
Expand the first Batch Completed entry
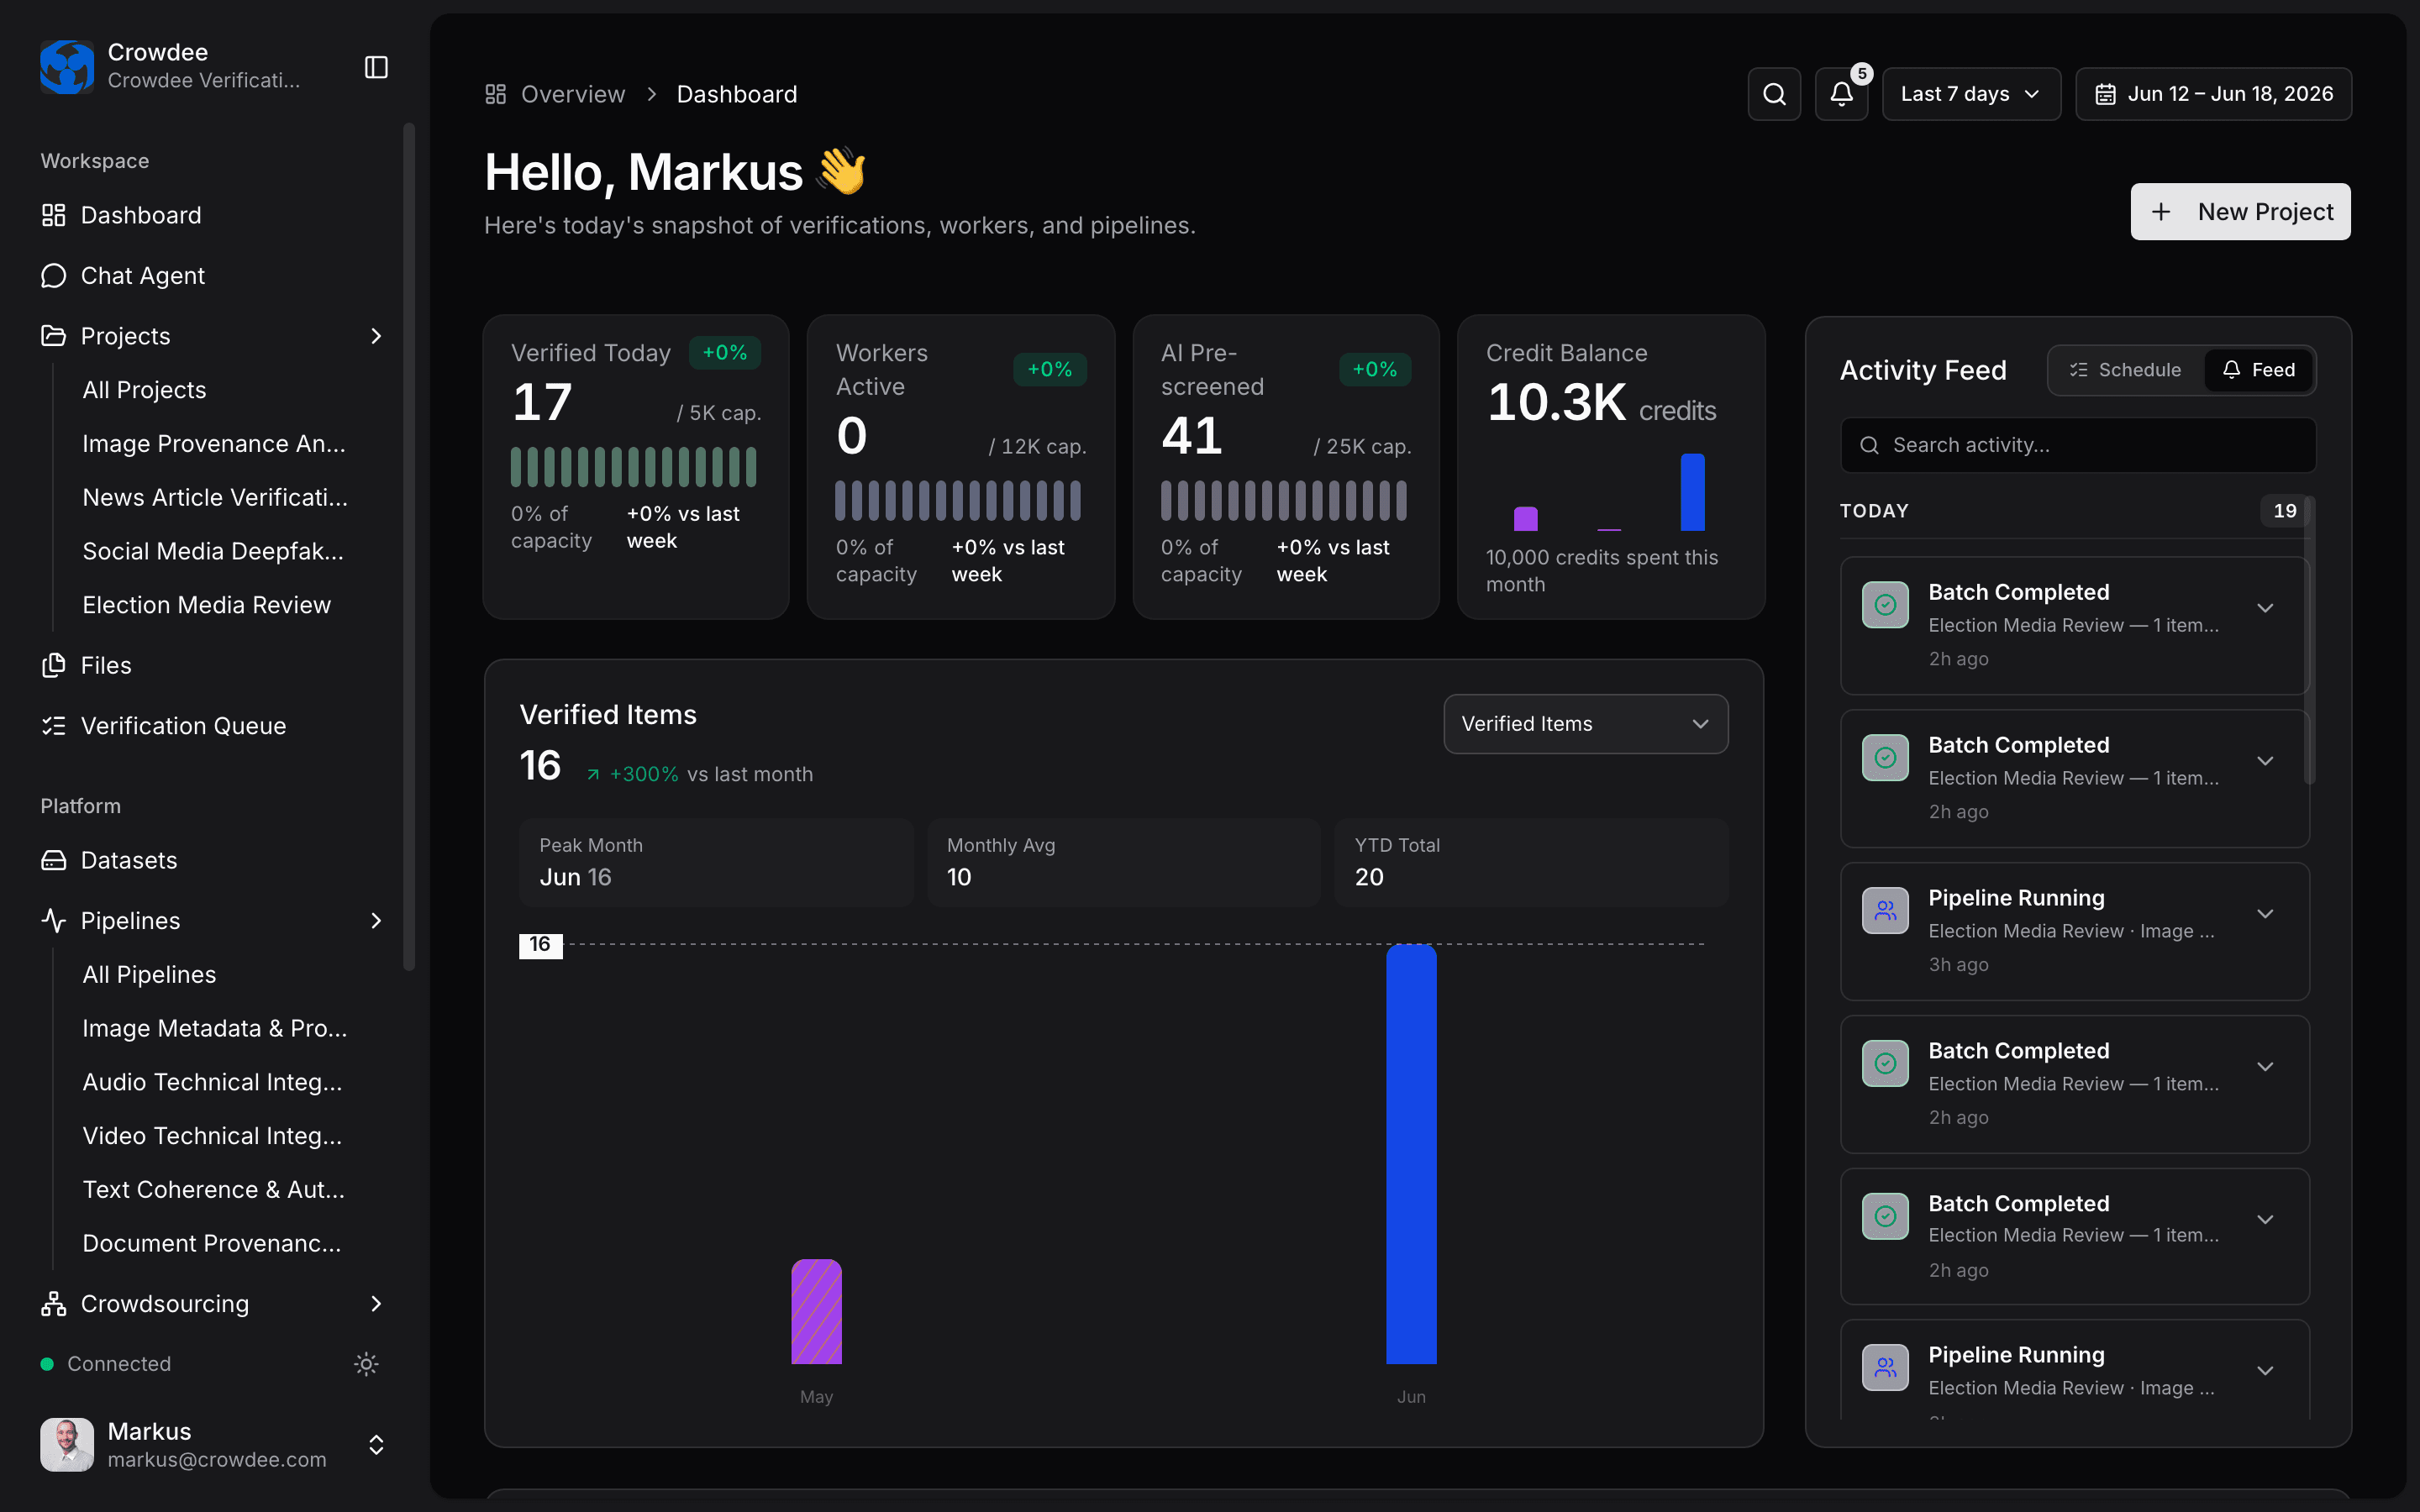coord(2265,608)
